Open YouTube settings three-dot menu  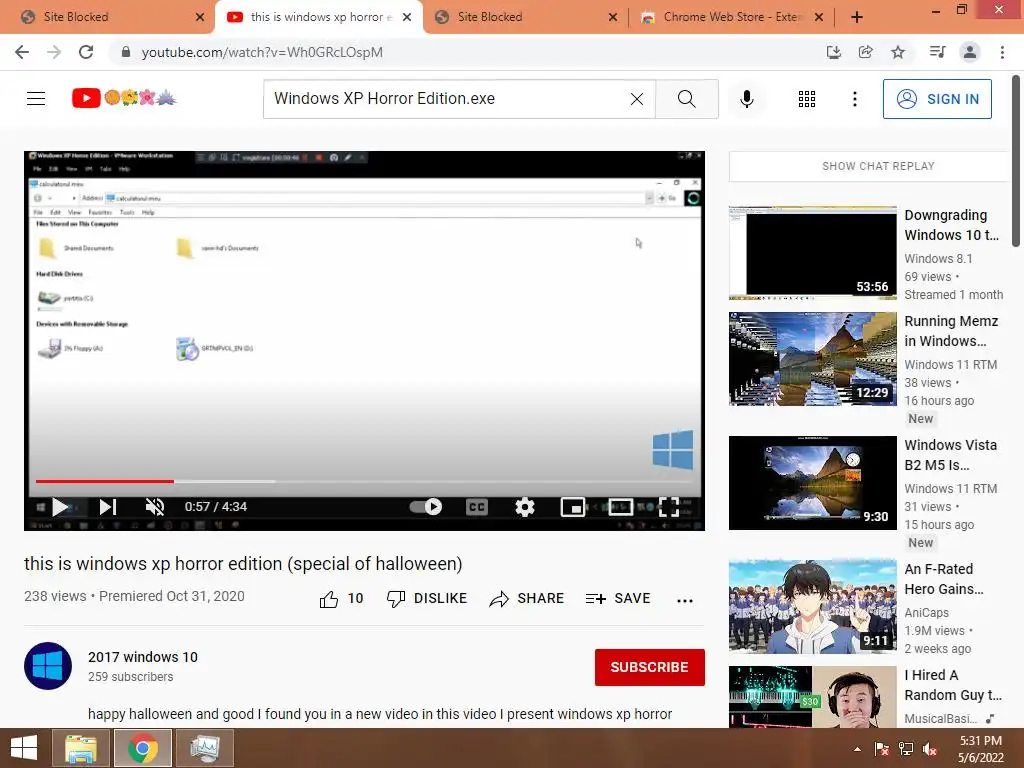(x=854, y=99)
